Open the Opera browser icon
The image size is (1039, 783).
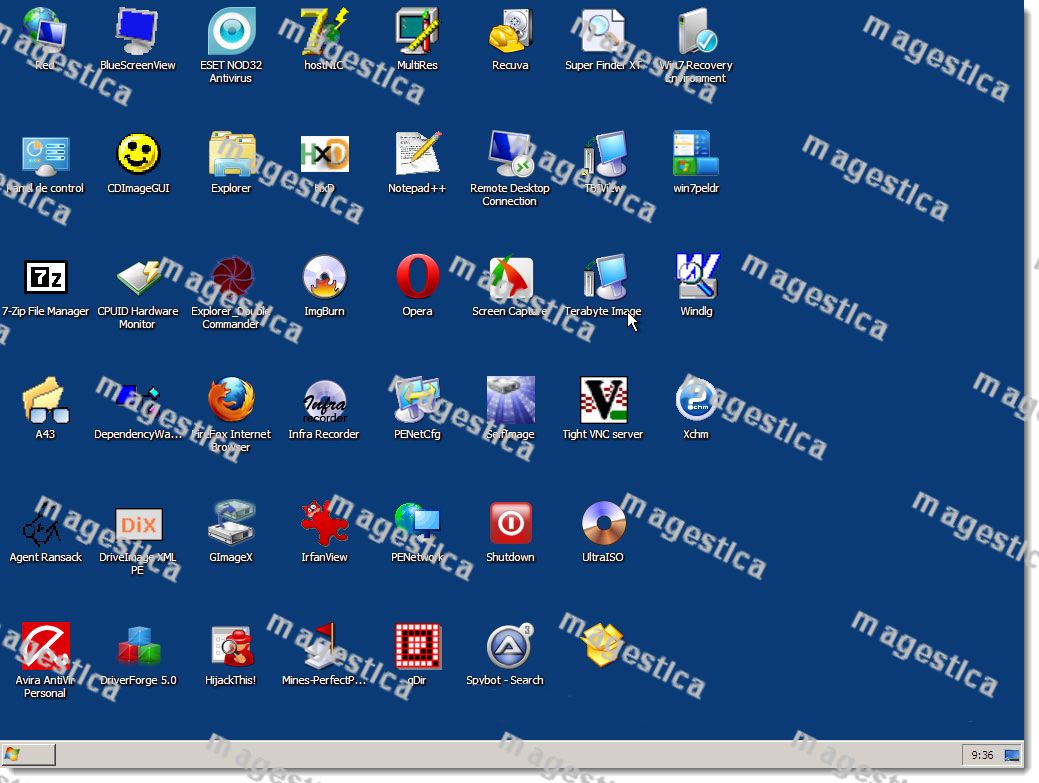tap(417, 278)
